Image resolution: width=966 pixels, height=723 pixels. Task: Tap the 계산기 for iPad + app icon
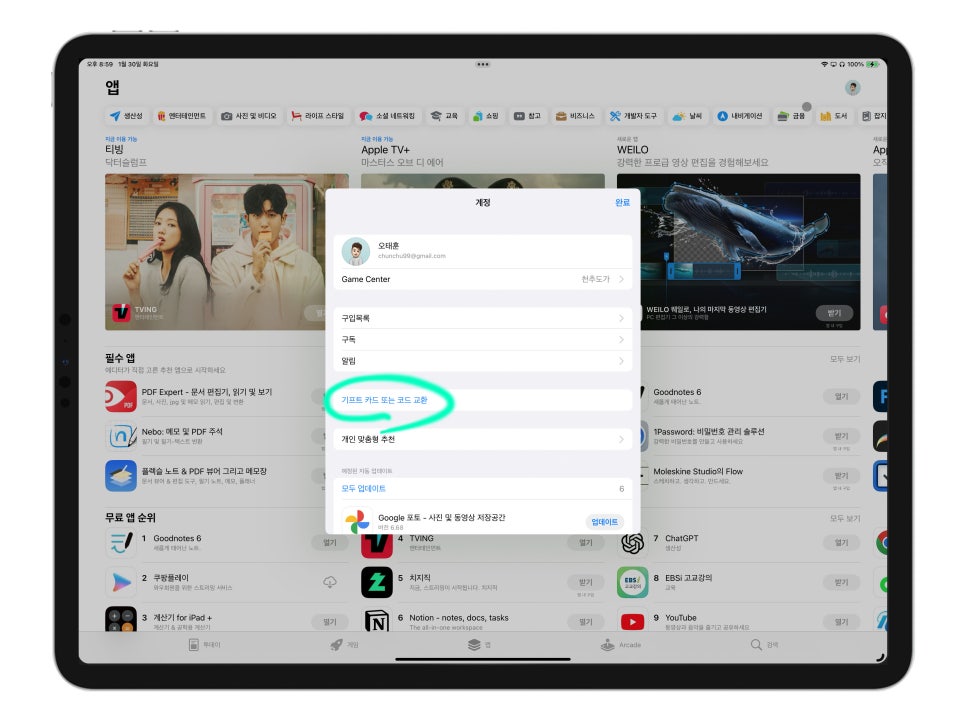click(x=121, y=619)
